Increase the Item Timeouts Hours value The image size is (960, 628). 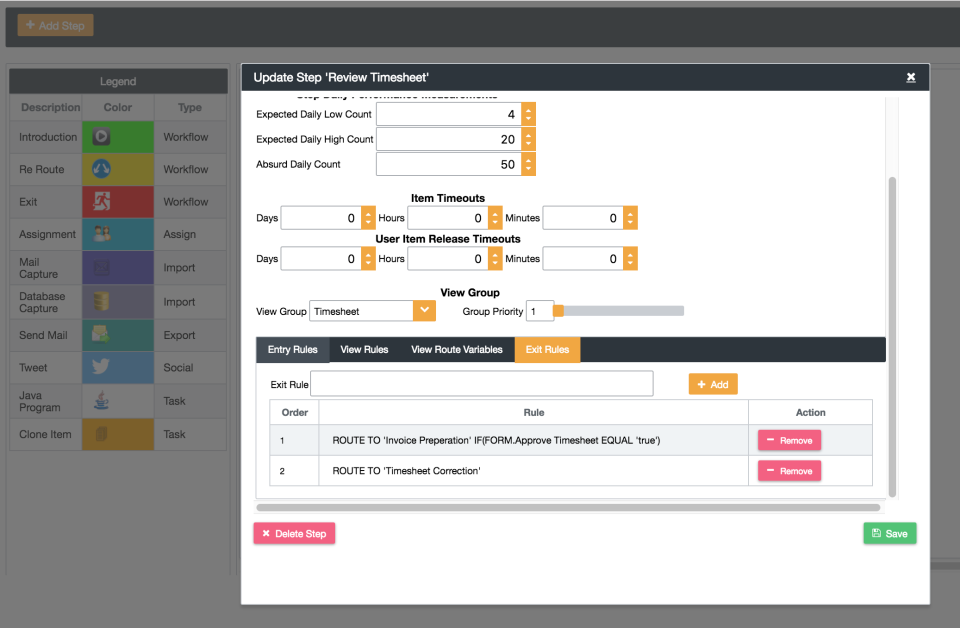point(494,213)
